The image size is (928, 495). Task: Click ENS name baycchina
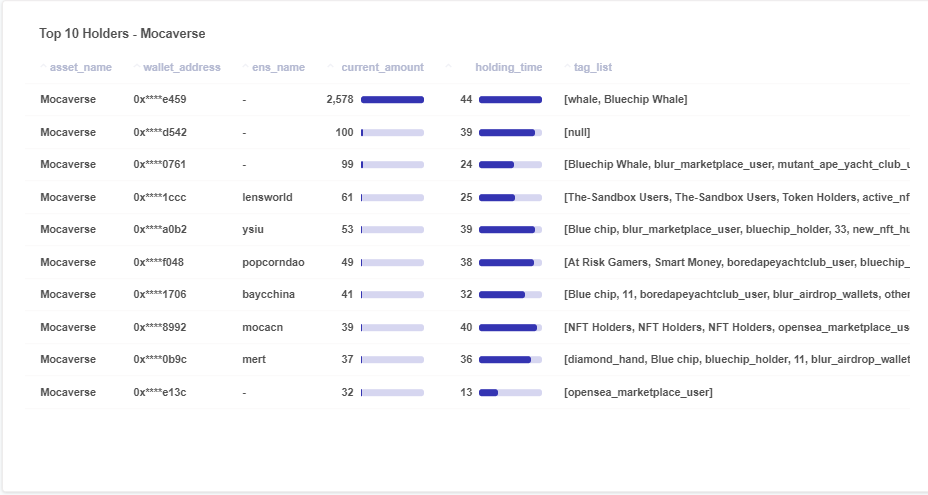tap(268, 294)
